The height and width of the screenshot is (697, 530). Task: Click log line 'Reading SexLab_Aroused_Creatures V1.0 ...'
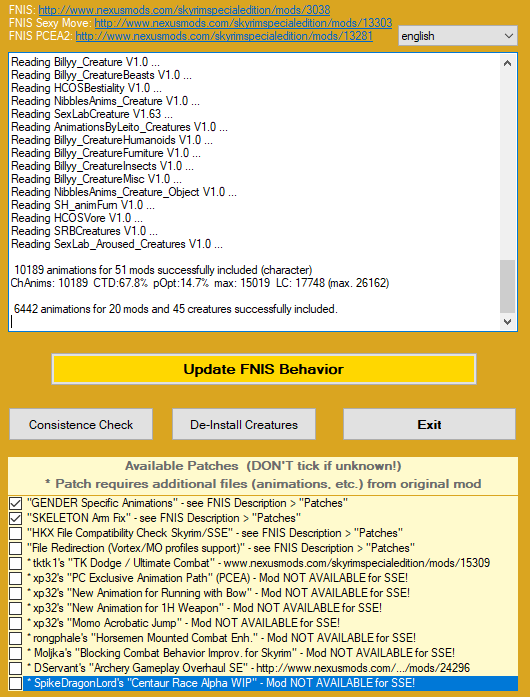pos(117,244)
